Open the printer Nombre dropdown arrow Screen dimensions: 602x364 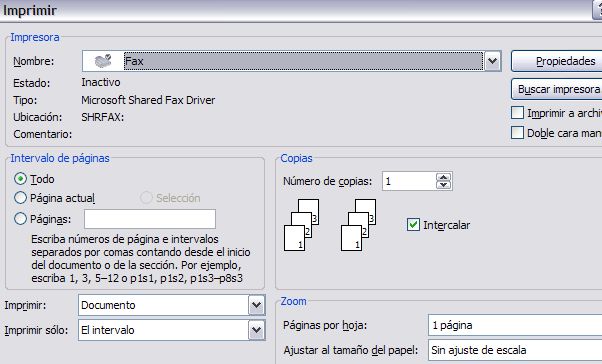click(x=493, y=61)
